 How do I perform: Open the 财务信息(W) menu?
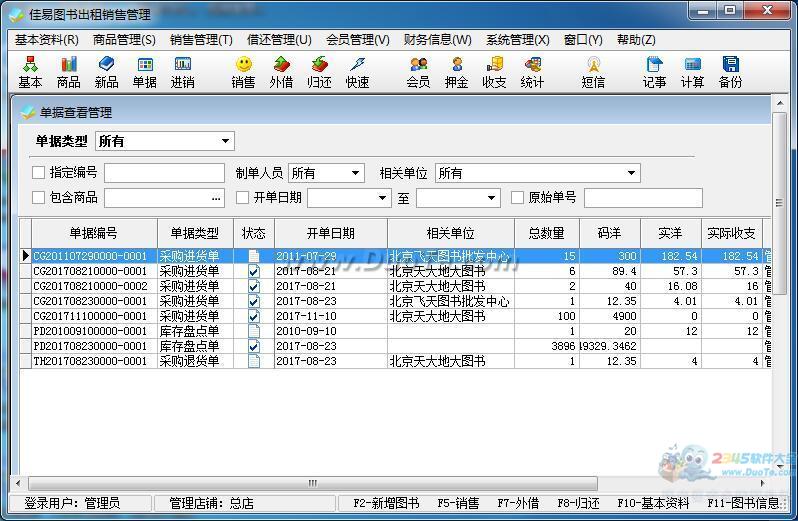pos(438,40)
